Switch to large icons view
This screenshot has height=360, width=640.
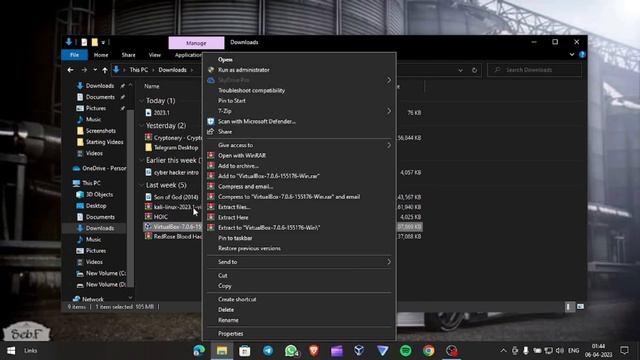[580, 307]
